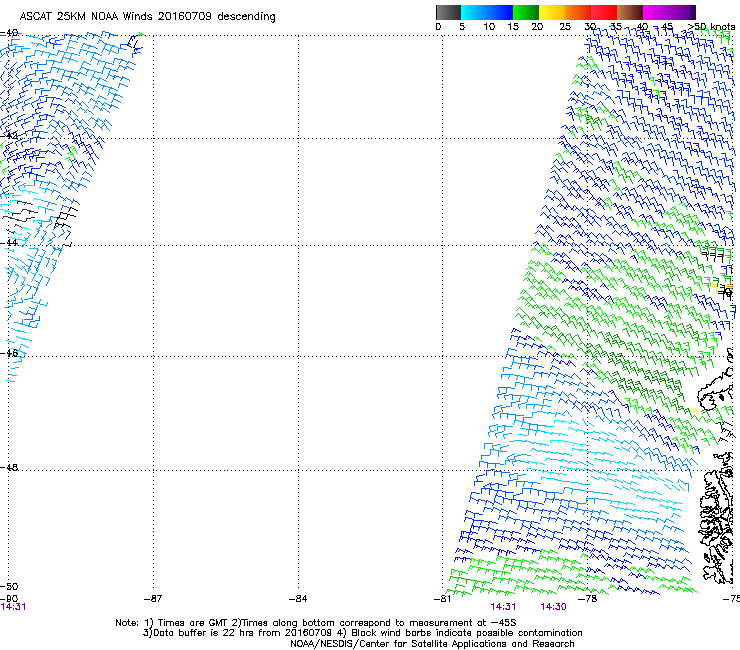Click the "-90" longitude axis label
The image size is (740, 650).
pos(8,599)
